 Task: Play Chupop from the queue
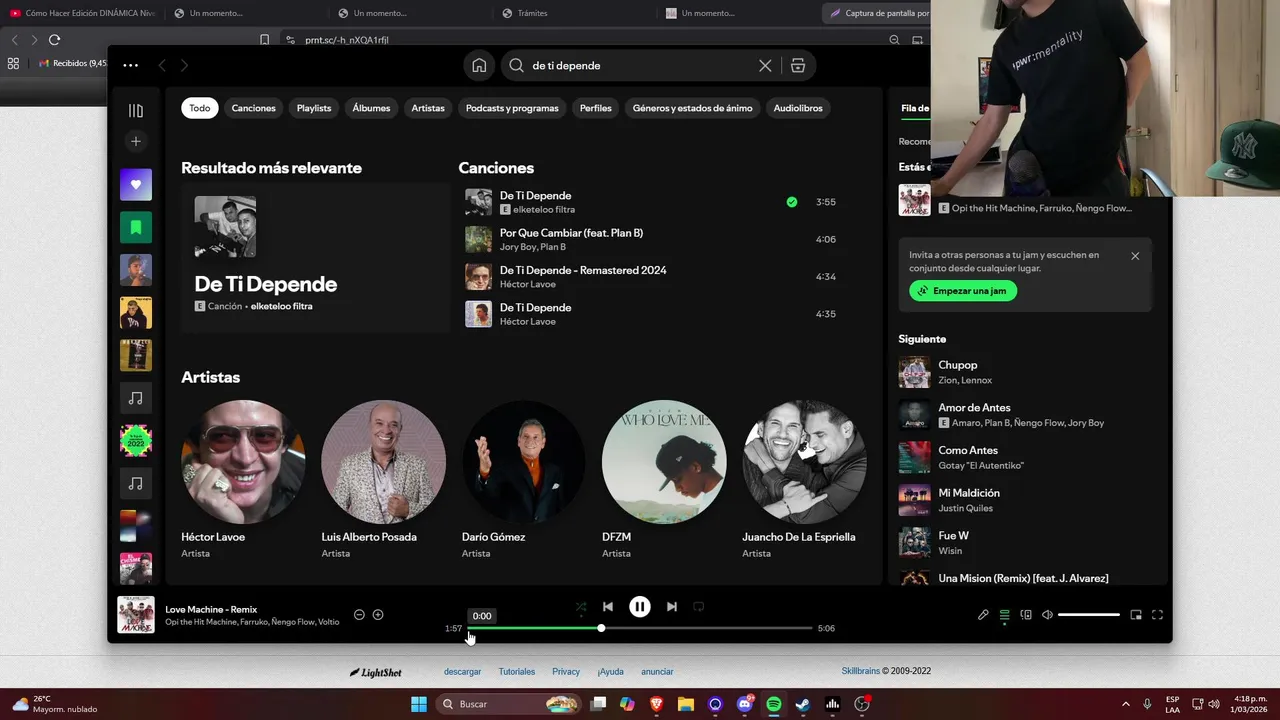click(x=1027, y=372)
